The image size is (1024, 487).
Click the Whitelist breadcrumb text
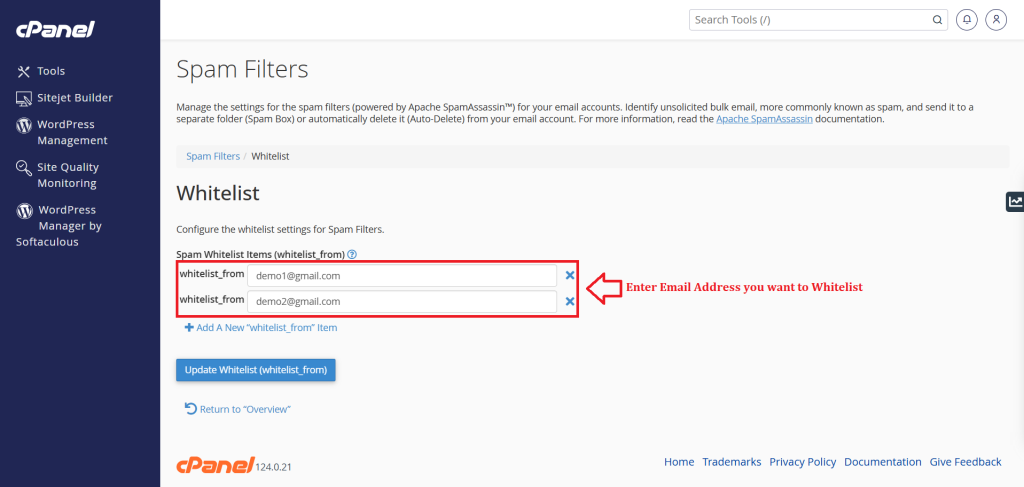pos(270,157)
